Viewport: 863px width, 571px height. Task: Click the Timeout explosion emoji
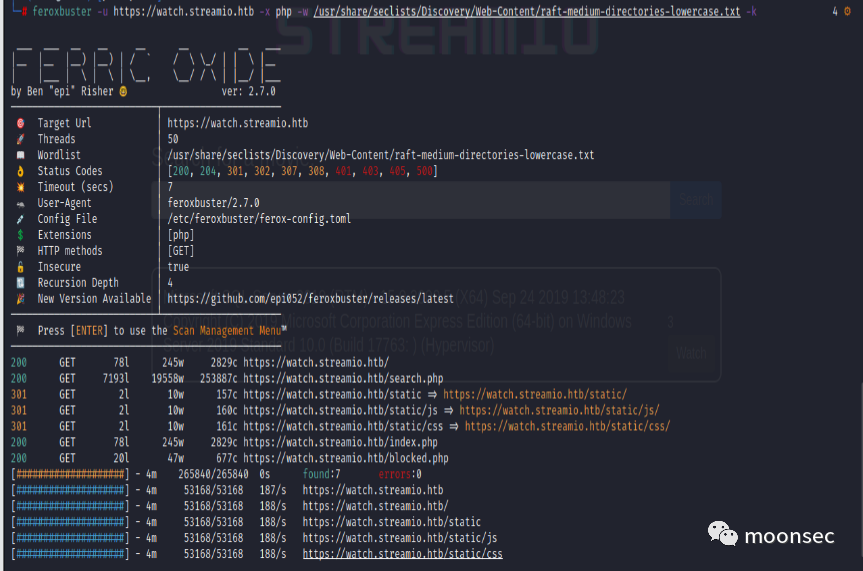point(20,187)
